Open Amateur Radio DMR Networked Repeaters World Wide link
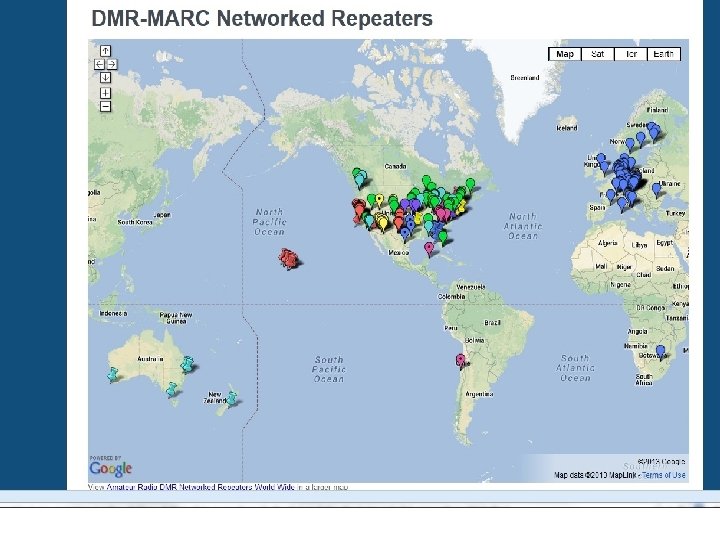This screenshot has width=720, height=540. (200, 487)
